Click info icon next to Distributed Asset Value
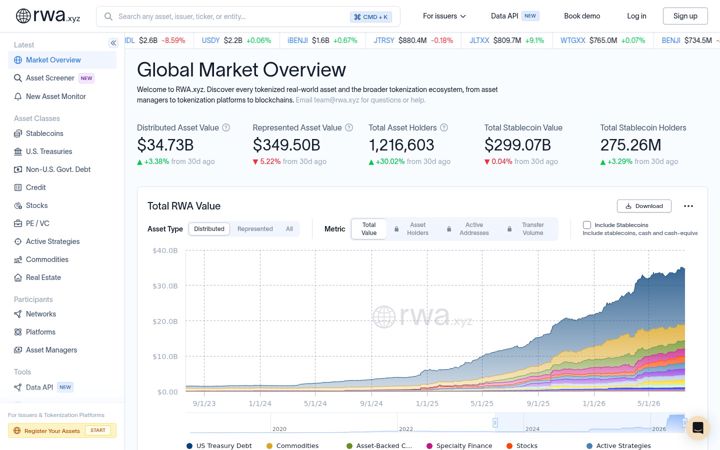720x450 pixels. [226, 128]
